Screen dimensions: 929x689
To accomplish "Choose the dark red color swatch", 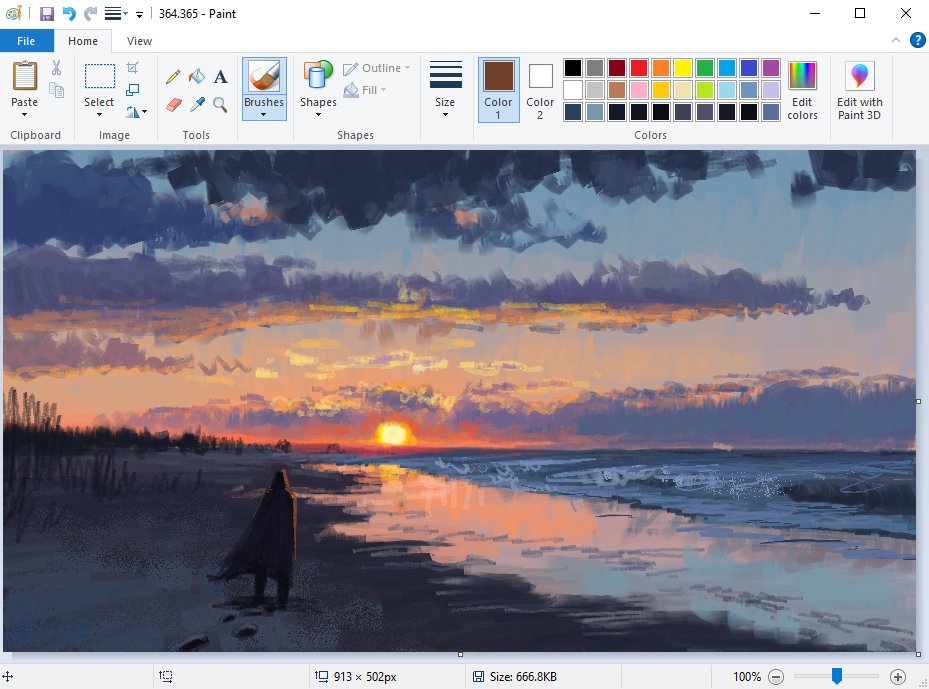I will tap(617, 68).
